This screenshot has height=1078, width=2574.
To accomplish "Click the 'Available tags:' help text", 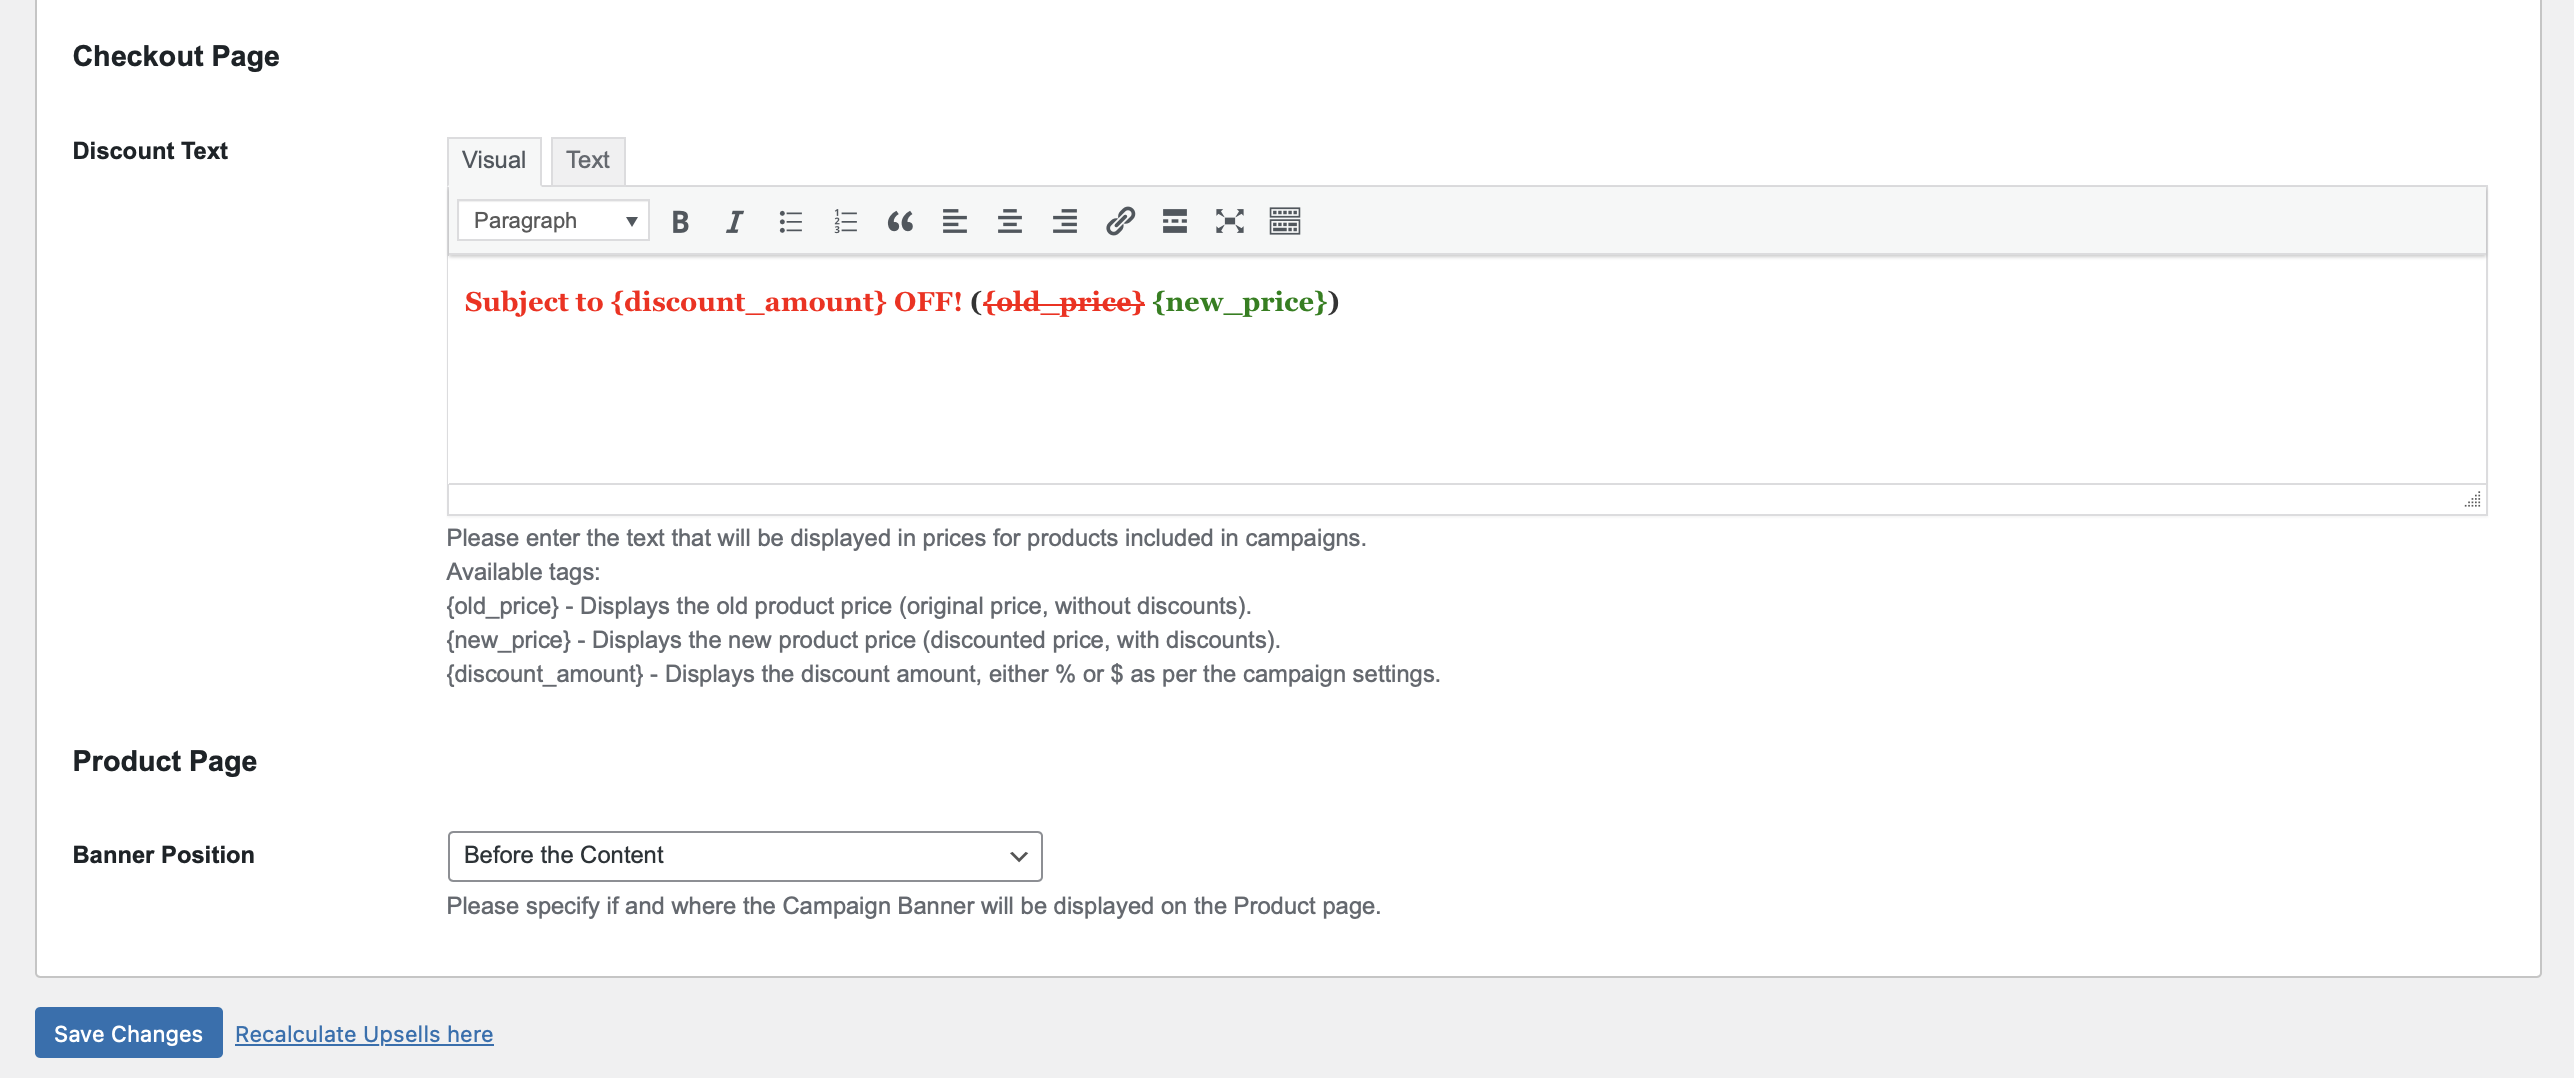I will tap(523, 572).
